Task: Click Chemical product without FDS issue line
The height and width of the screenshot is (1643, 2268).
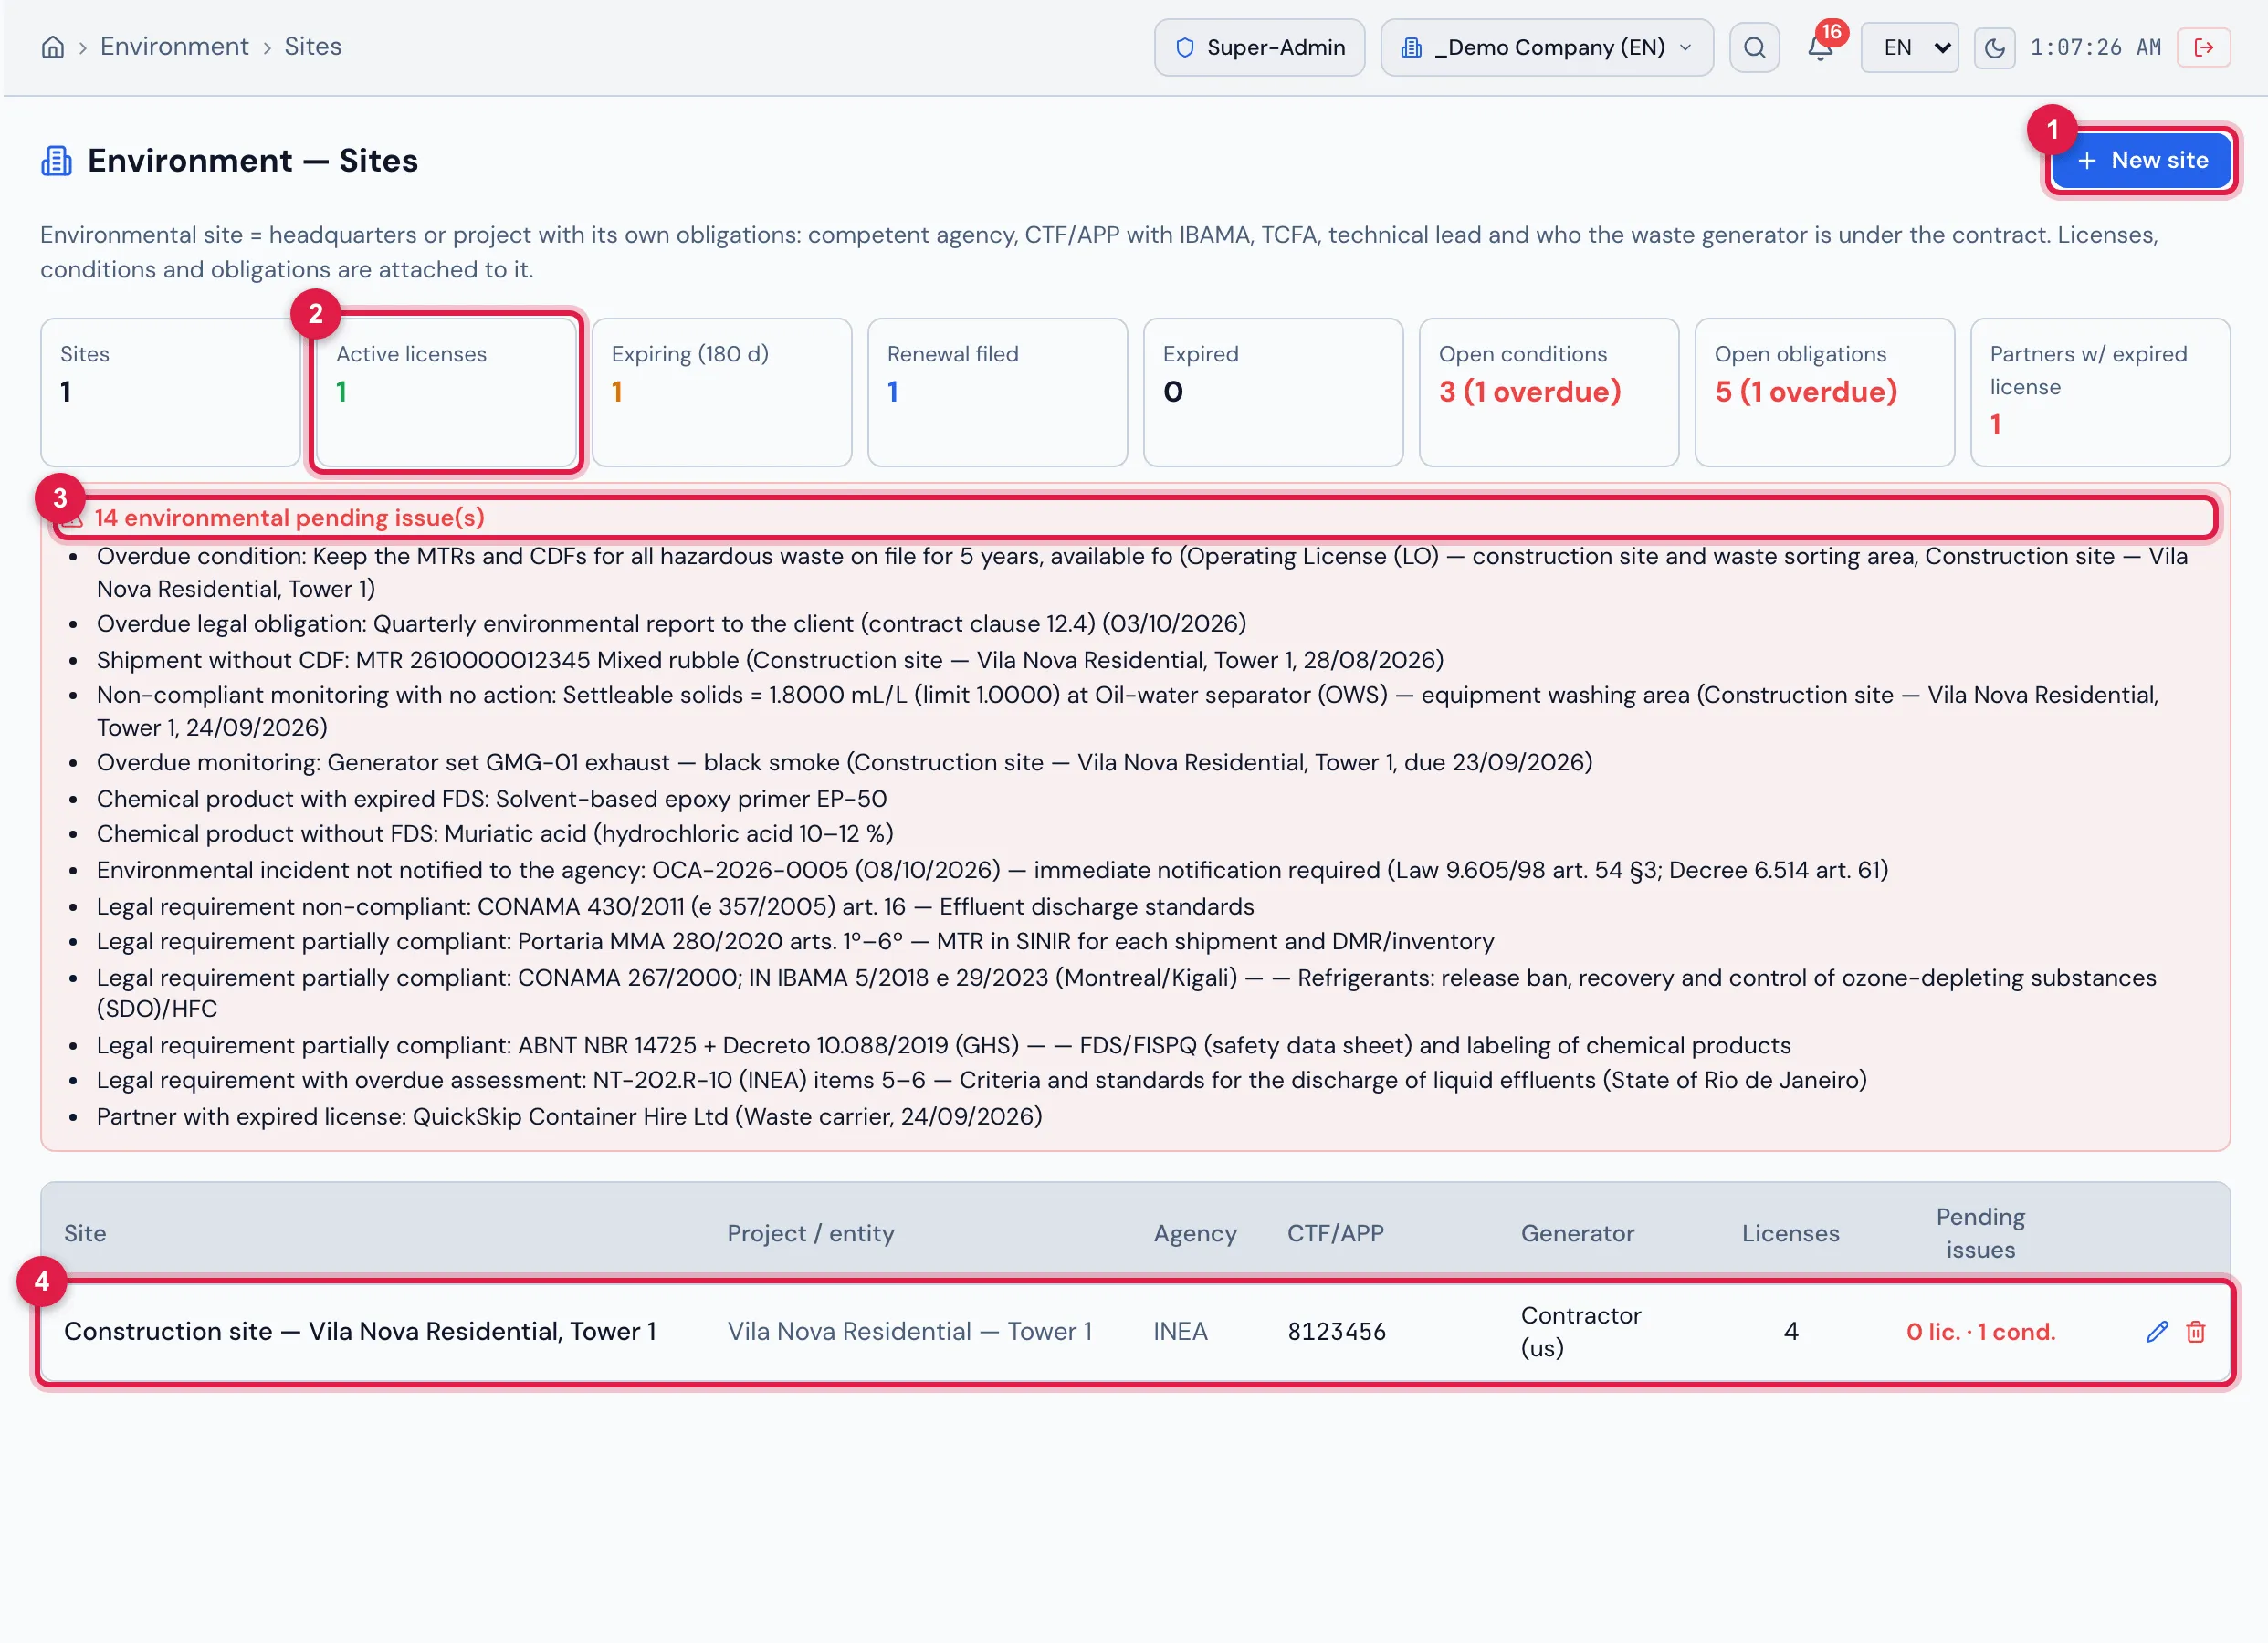Action: (495, 833)
